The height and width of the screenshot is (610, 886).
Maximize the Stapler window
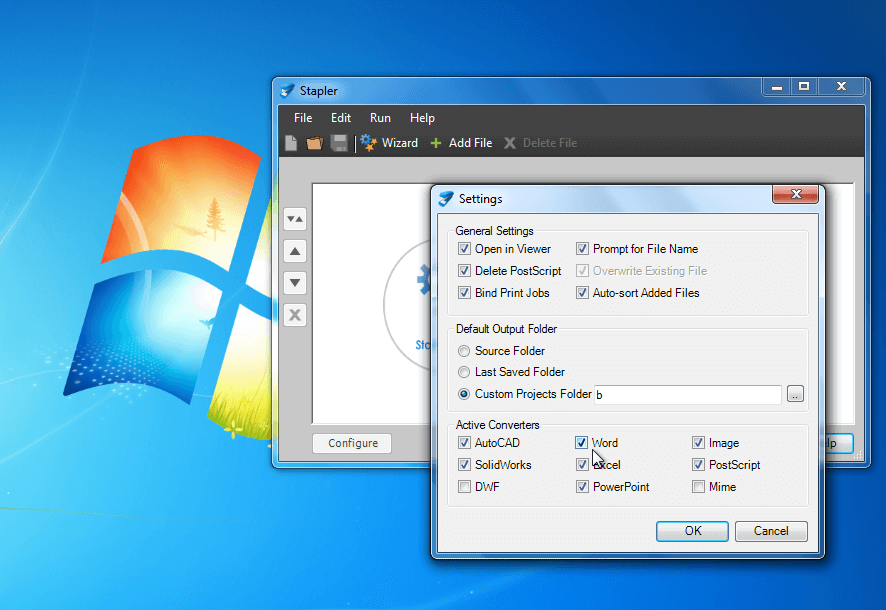[x=804, y=87]
